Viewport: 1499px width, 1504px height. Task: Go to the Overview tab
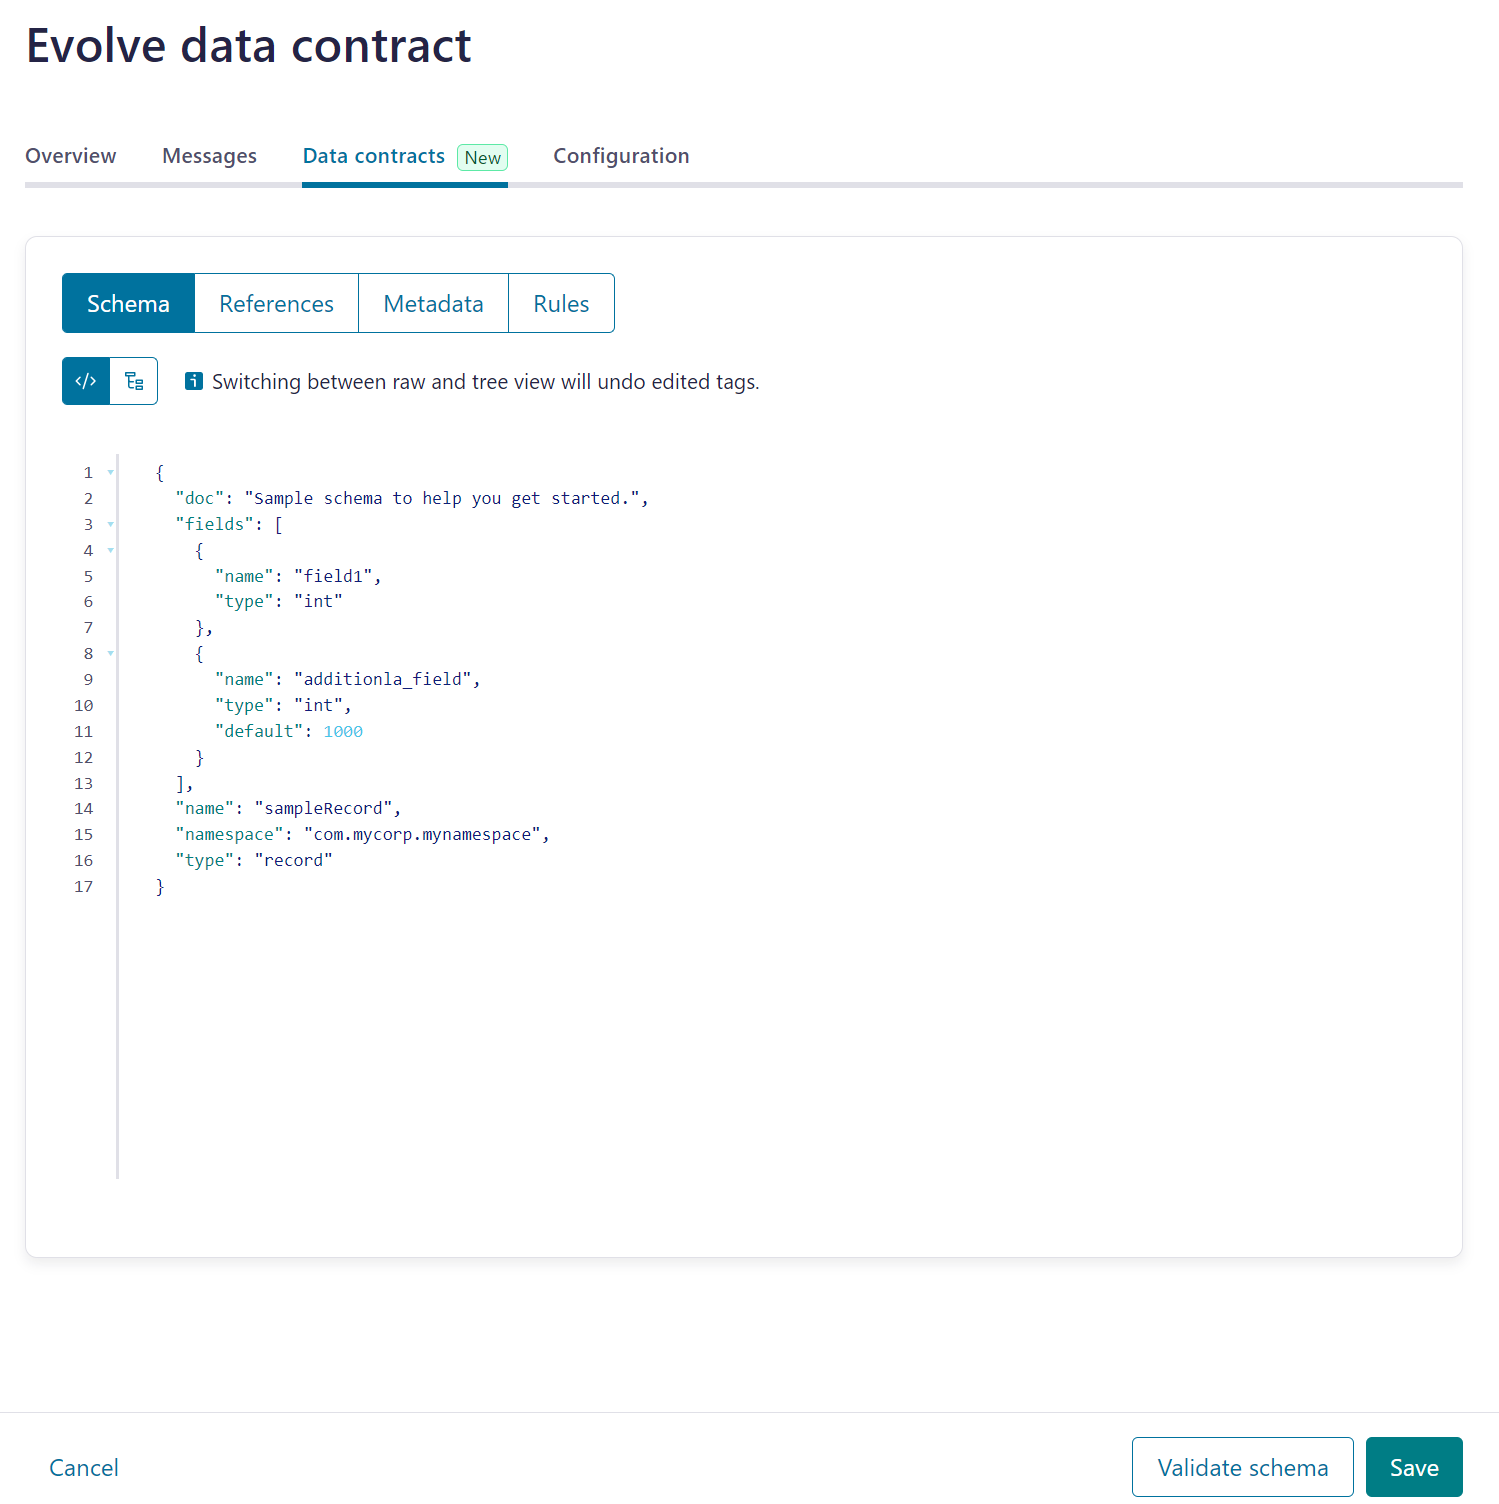point(71,156)
